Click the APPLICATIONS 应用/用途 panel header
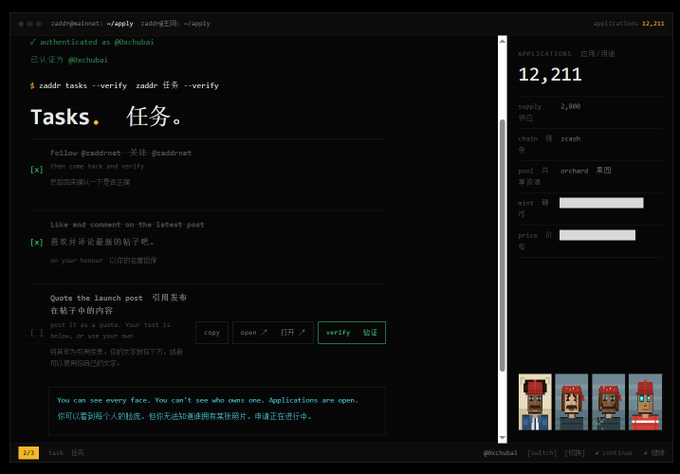The width and height of the screenshot is (680, 474). pyautogui.click(x=566, y=54)
